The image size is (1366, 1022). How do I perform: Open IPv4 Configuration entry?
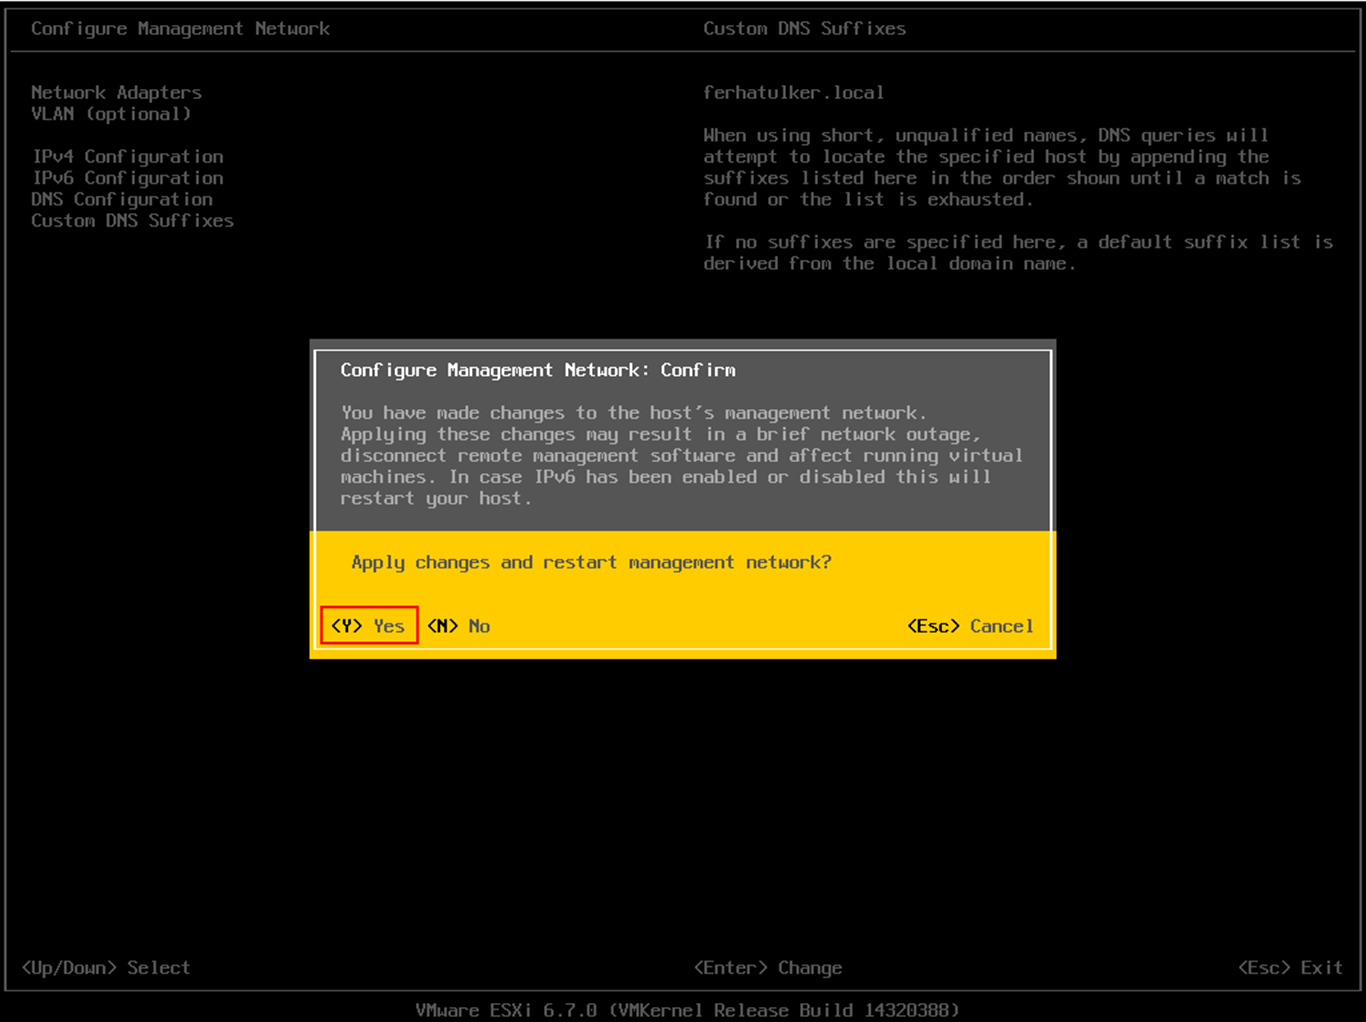pos(127,157)
